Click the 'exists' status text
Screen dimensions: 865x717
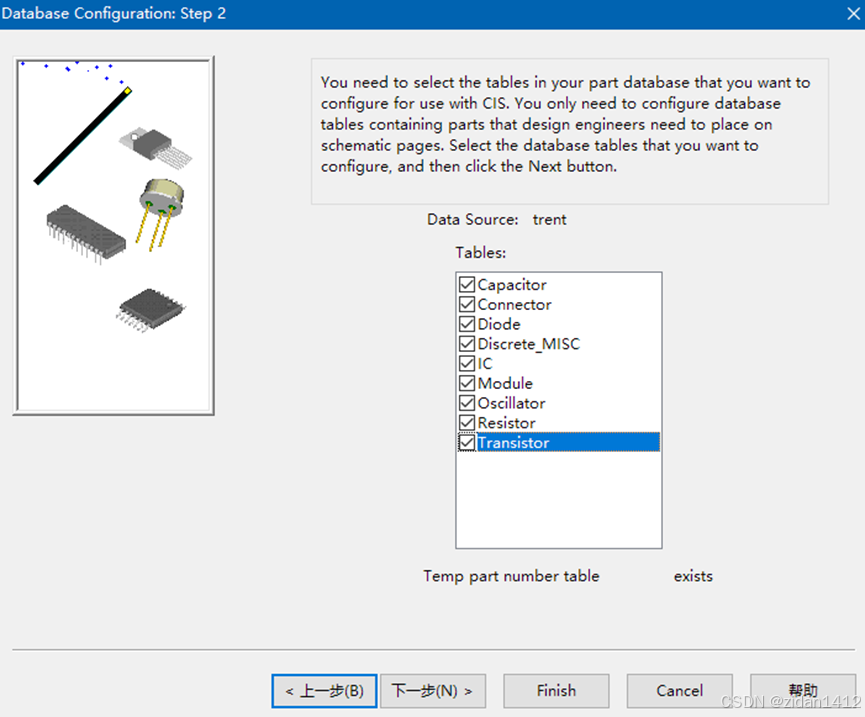click(693, 576)
